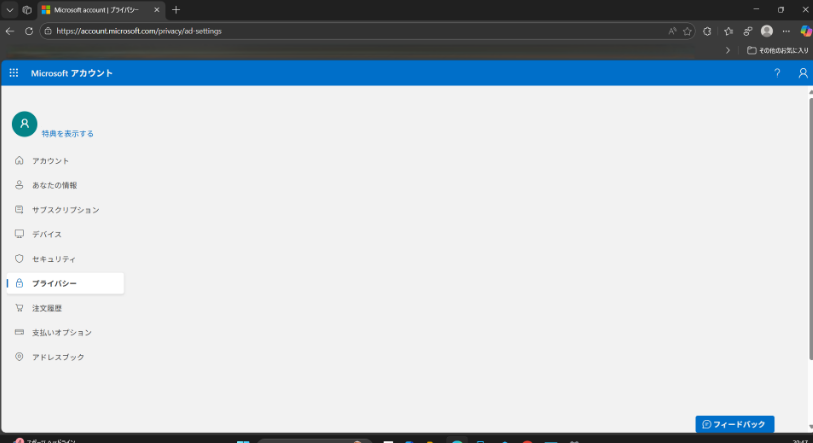Viewport: 813px width, 443px height.
Task: Click the teal profile avatar
Action: (x=24, y=124)
